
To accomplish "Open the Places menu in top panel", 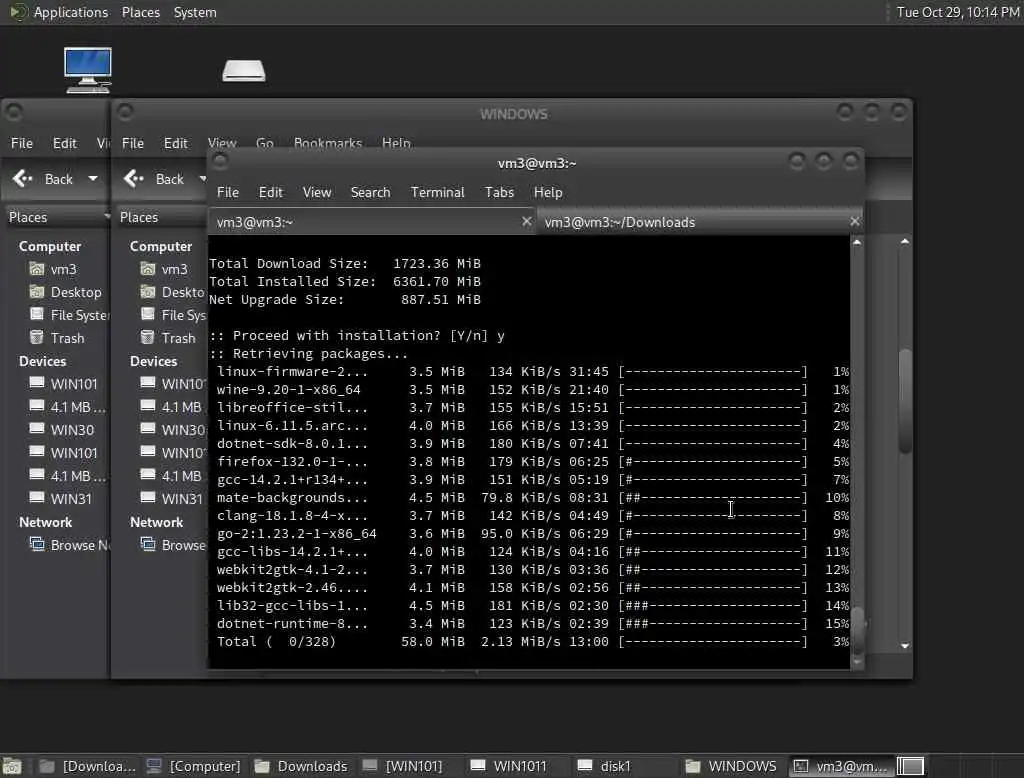I will [x=140, y=12].
